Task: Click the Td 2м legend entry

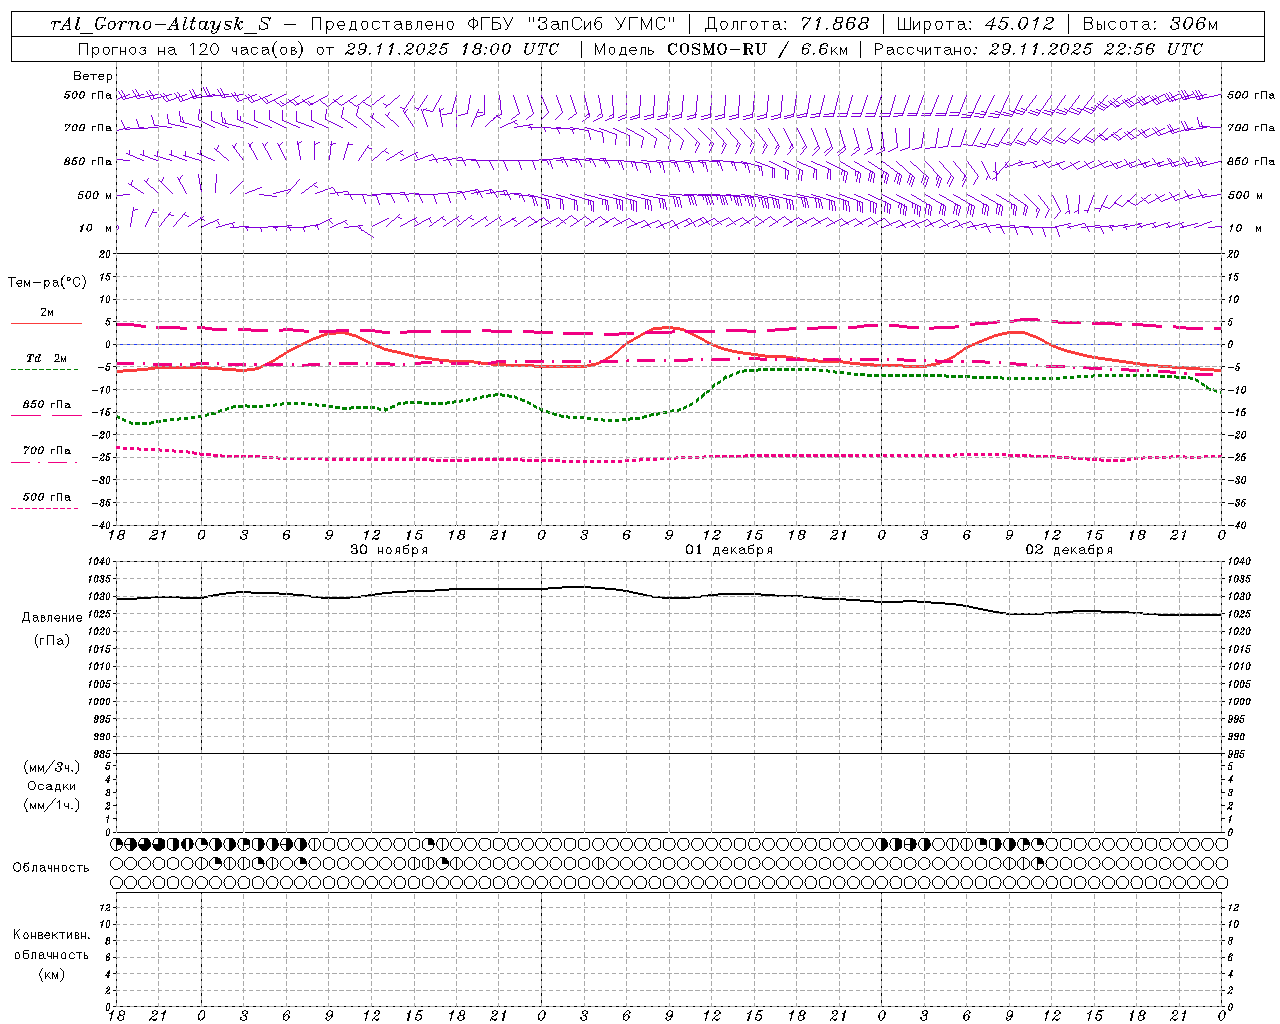Action: coord(47,358)
